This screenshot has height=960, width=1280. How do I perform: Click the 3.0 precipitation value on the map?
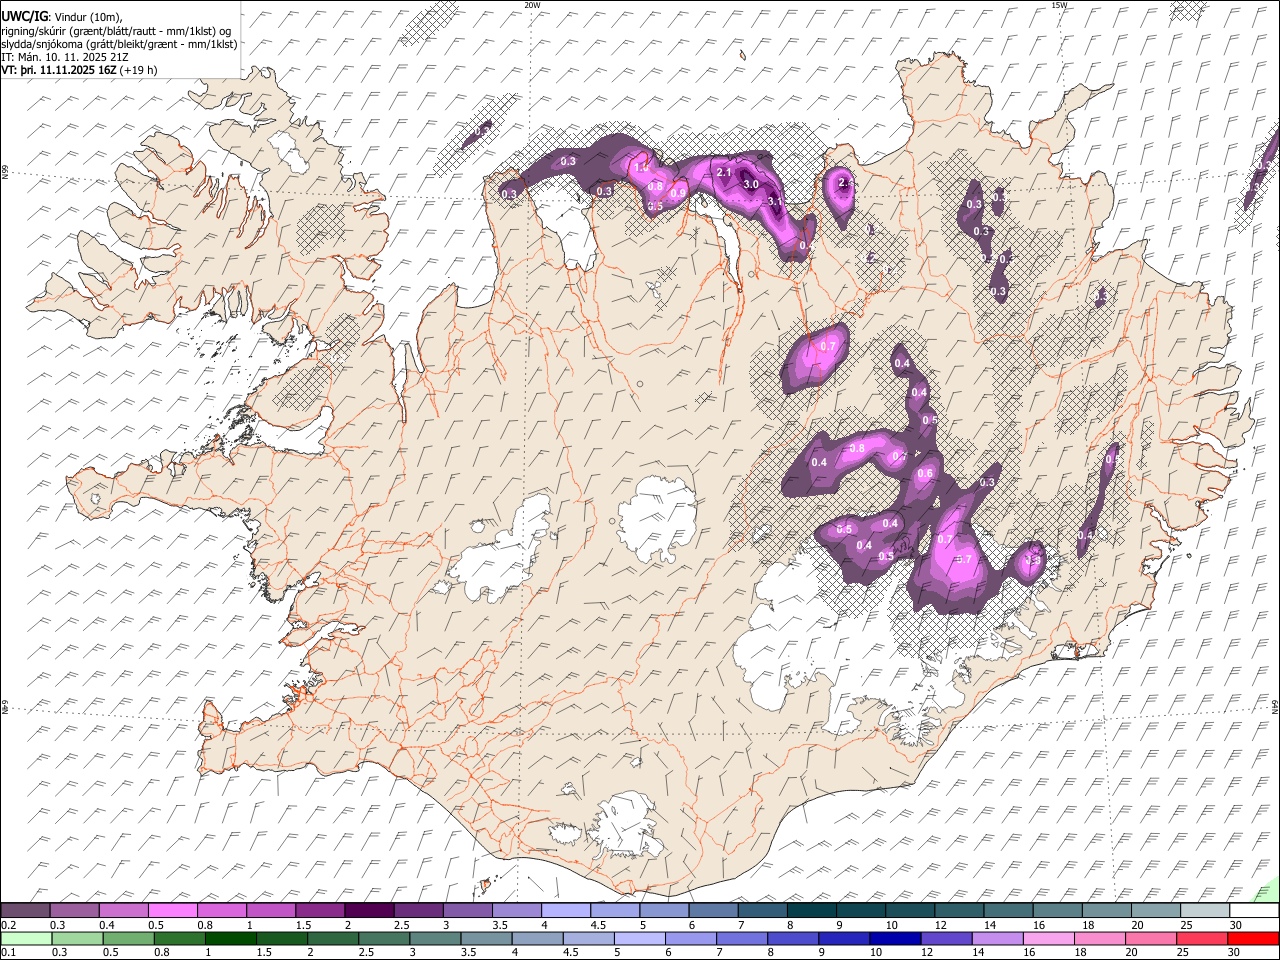pyautogui.click(x=751, y=184)
